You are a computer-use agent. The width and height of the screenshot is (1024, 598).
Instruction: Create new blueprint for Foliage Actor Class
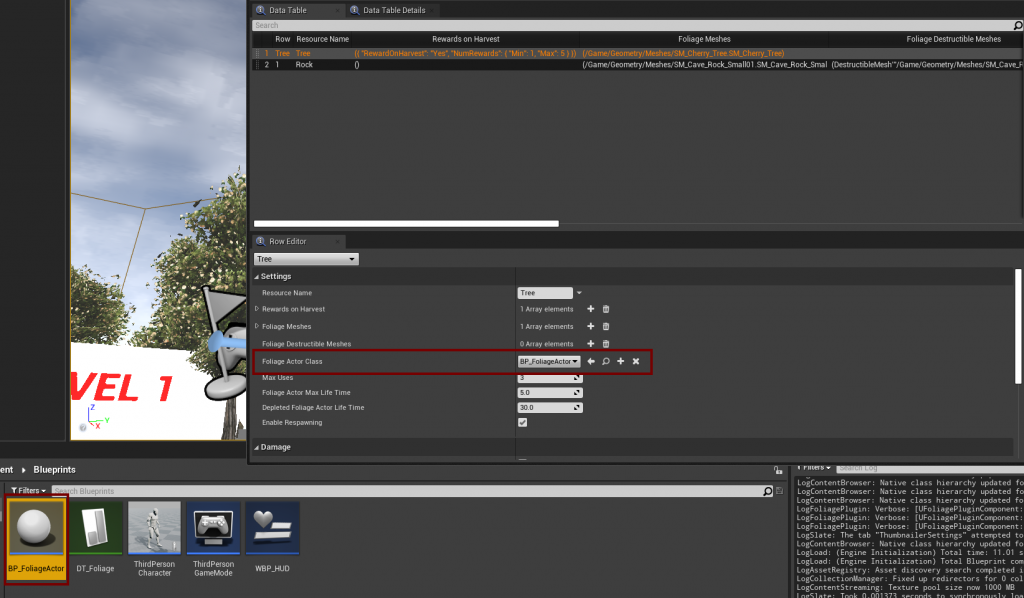(x=620, y=361)
